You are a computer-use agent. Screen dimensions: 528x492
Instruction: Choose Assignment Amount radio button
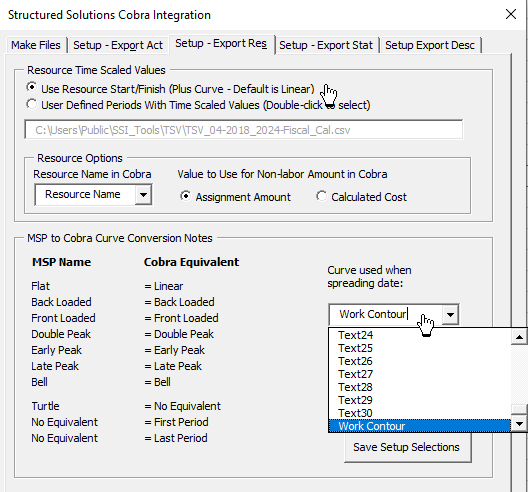click(185, 196)
